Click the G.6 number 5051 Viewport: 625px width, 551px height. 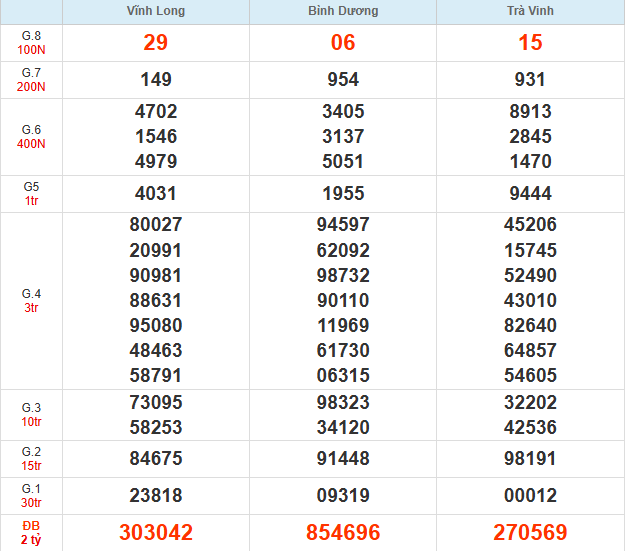pos(343,161)
